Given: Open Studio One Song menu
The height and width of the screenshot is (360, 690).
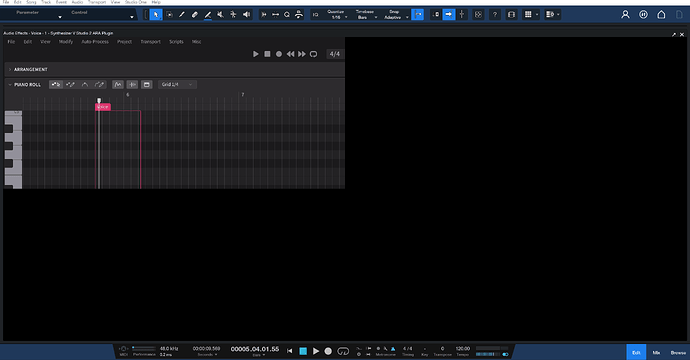Looking at the screenshot, I should (31, 2).
